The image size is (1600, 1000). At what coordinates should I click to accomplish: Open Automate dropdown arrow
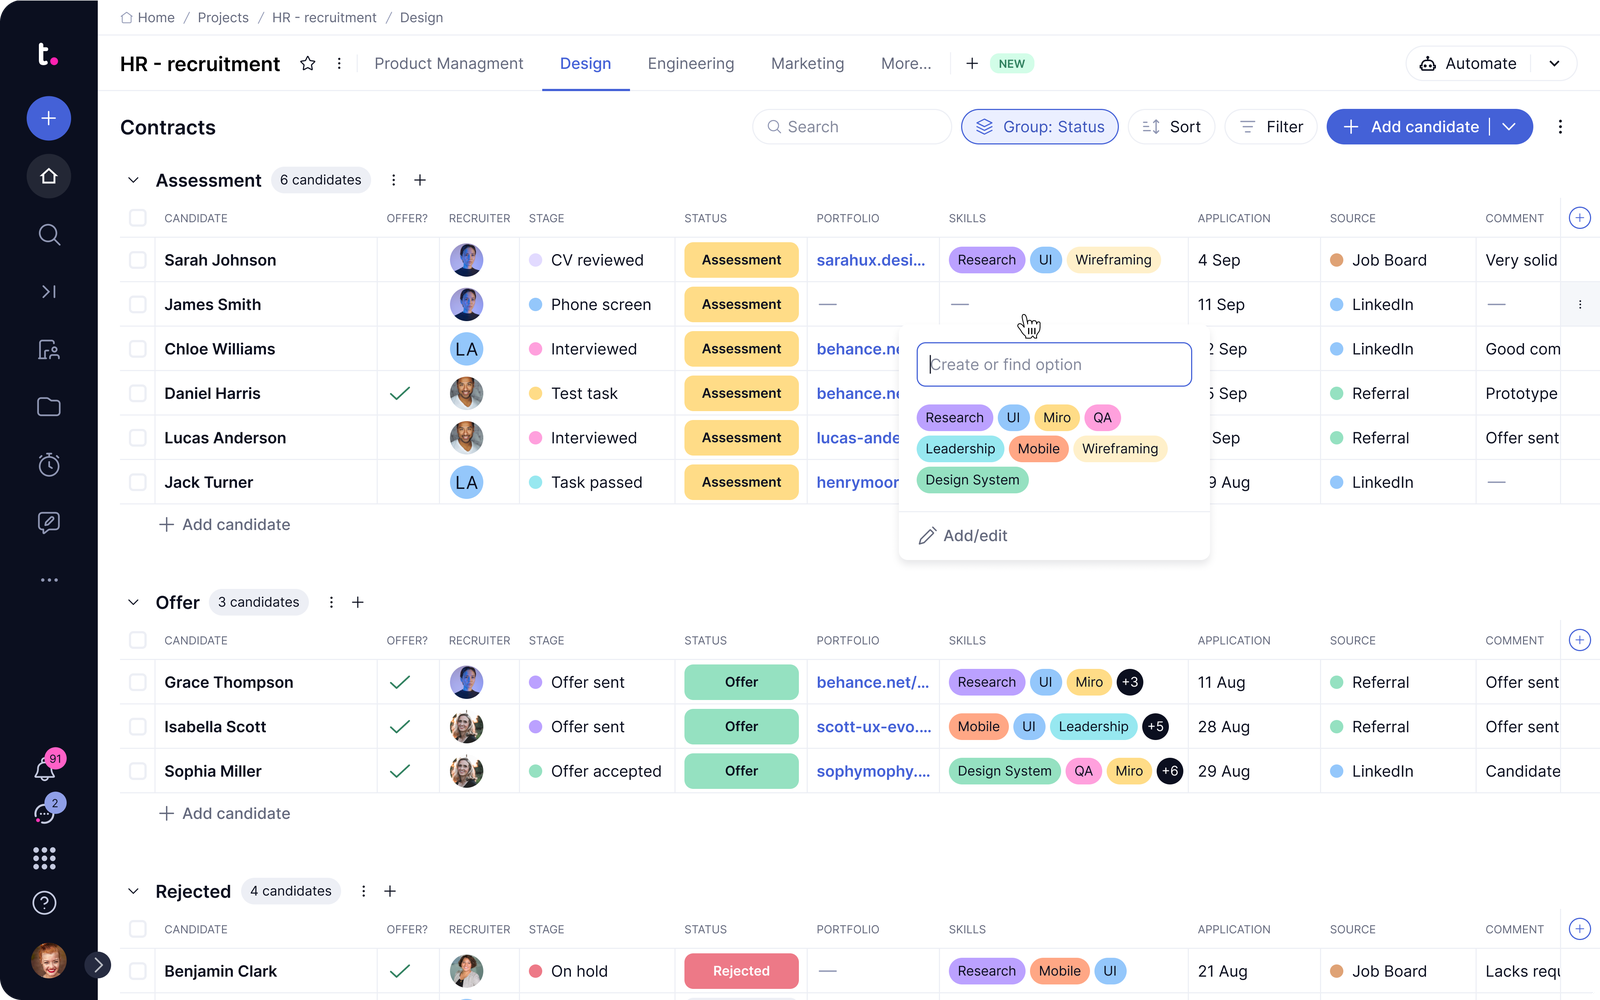pyautogui.click(x=1554, y=64)
